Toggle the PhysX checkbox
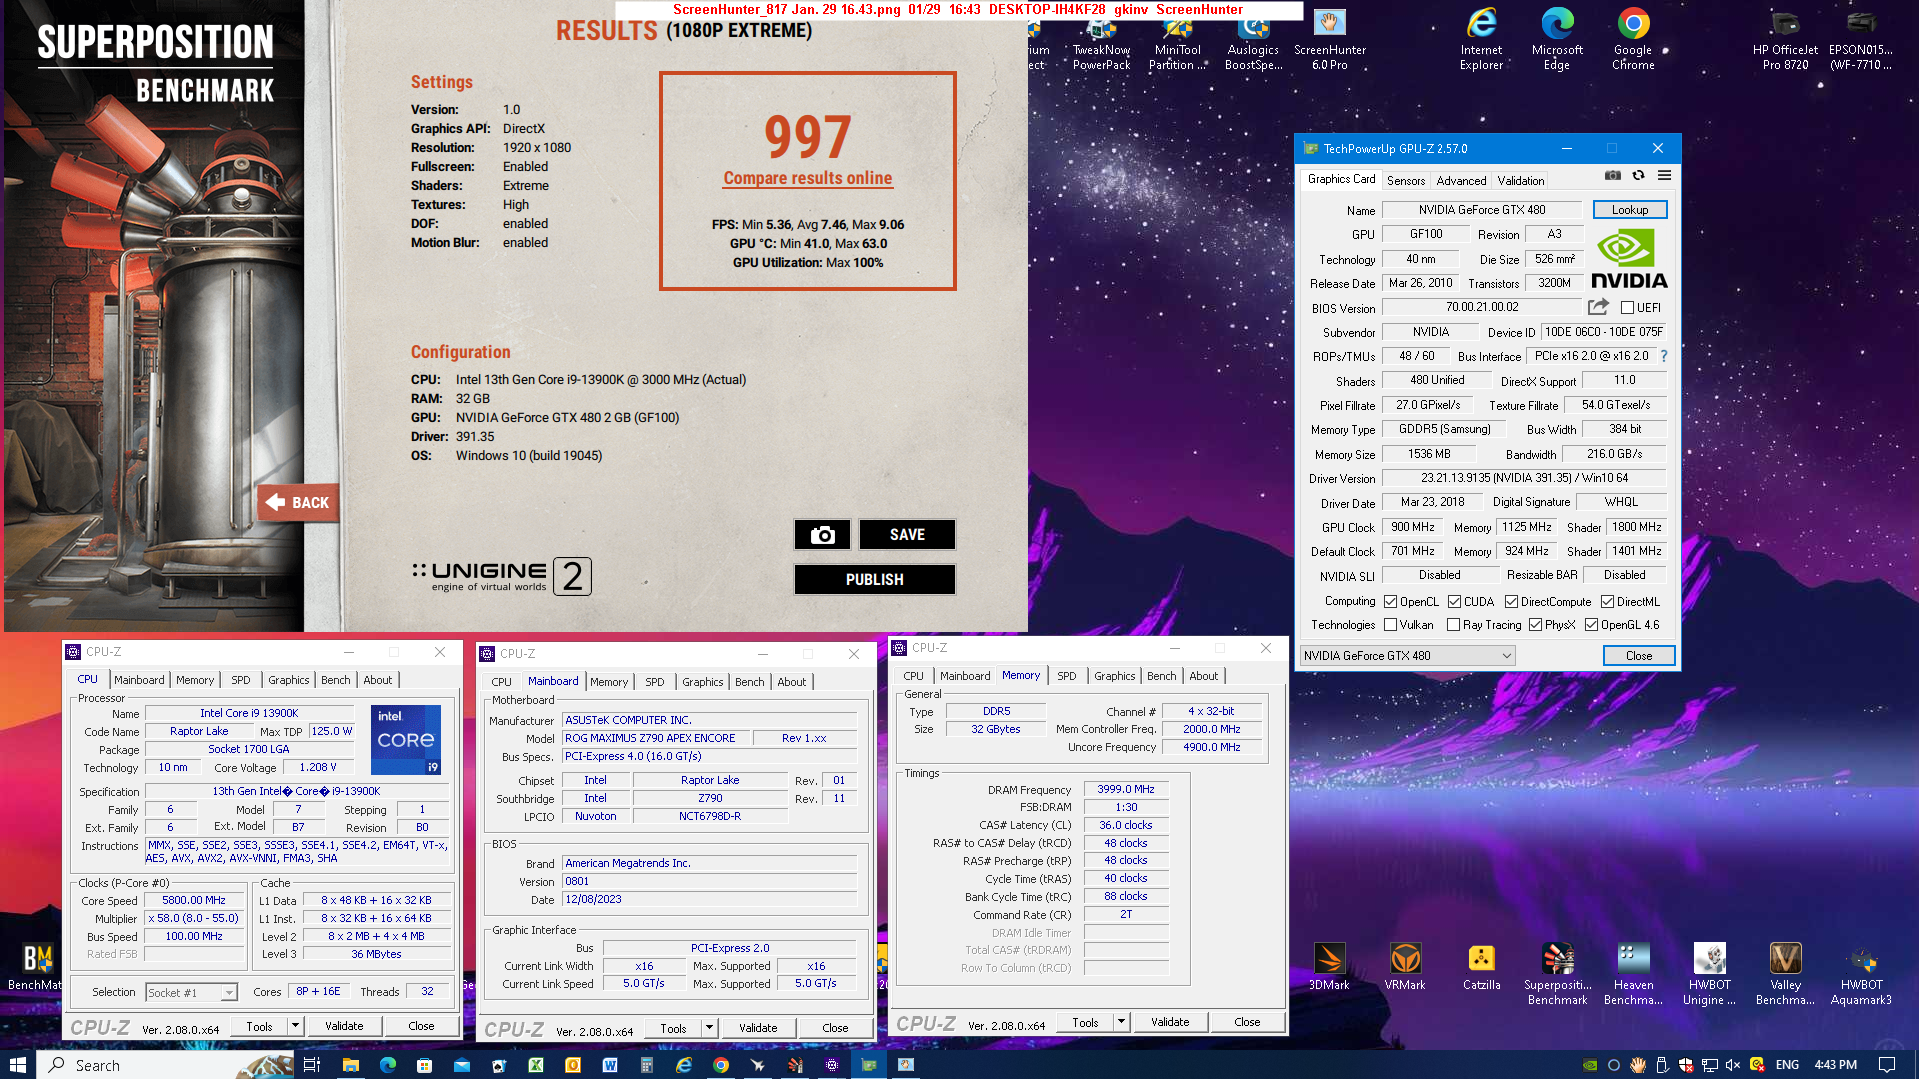1919x1079 pixels. pyautogui.click(x=1535, y=625)
